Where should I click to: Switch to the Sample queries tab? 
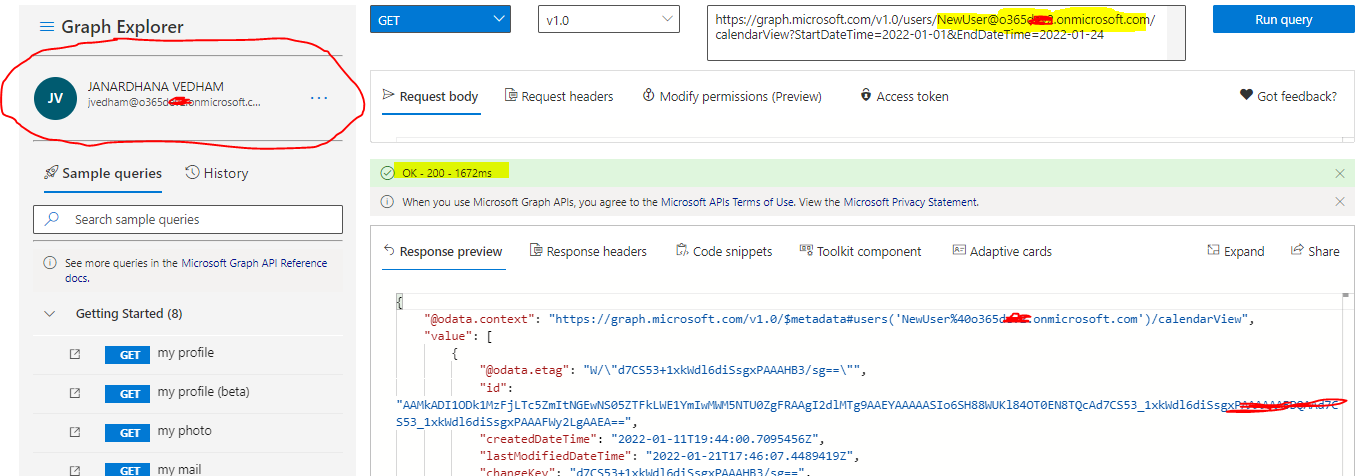tap(103, 173)
